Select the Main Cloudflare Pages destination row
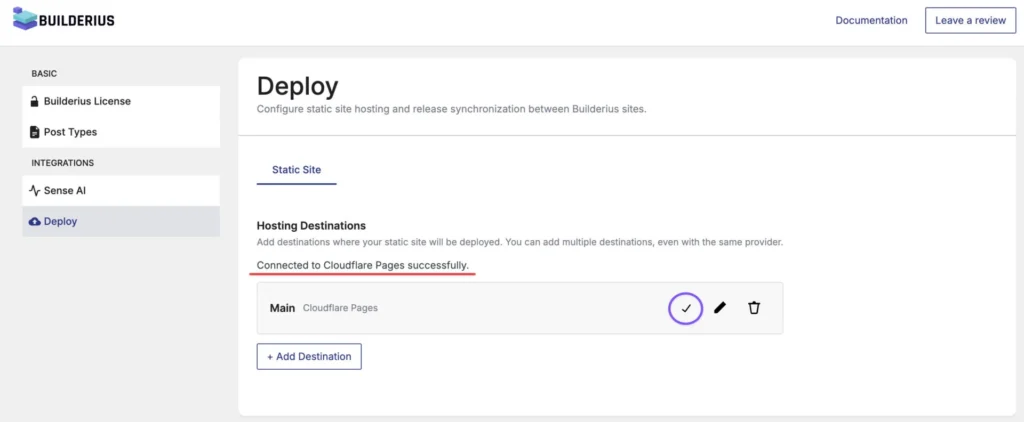This screenshot has height=422, width=1024. (520, 308)
